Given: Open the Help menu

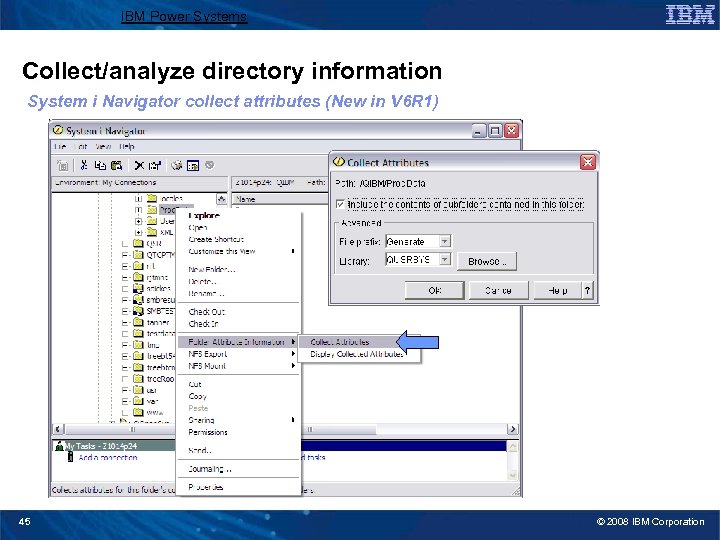Looking at the screenshot, I should pyautogui.click(x=127, y=146).
